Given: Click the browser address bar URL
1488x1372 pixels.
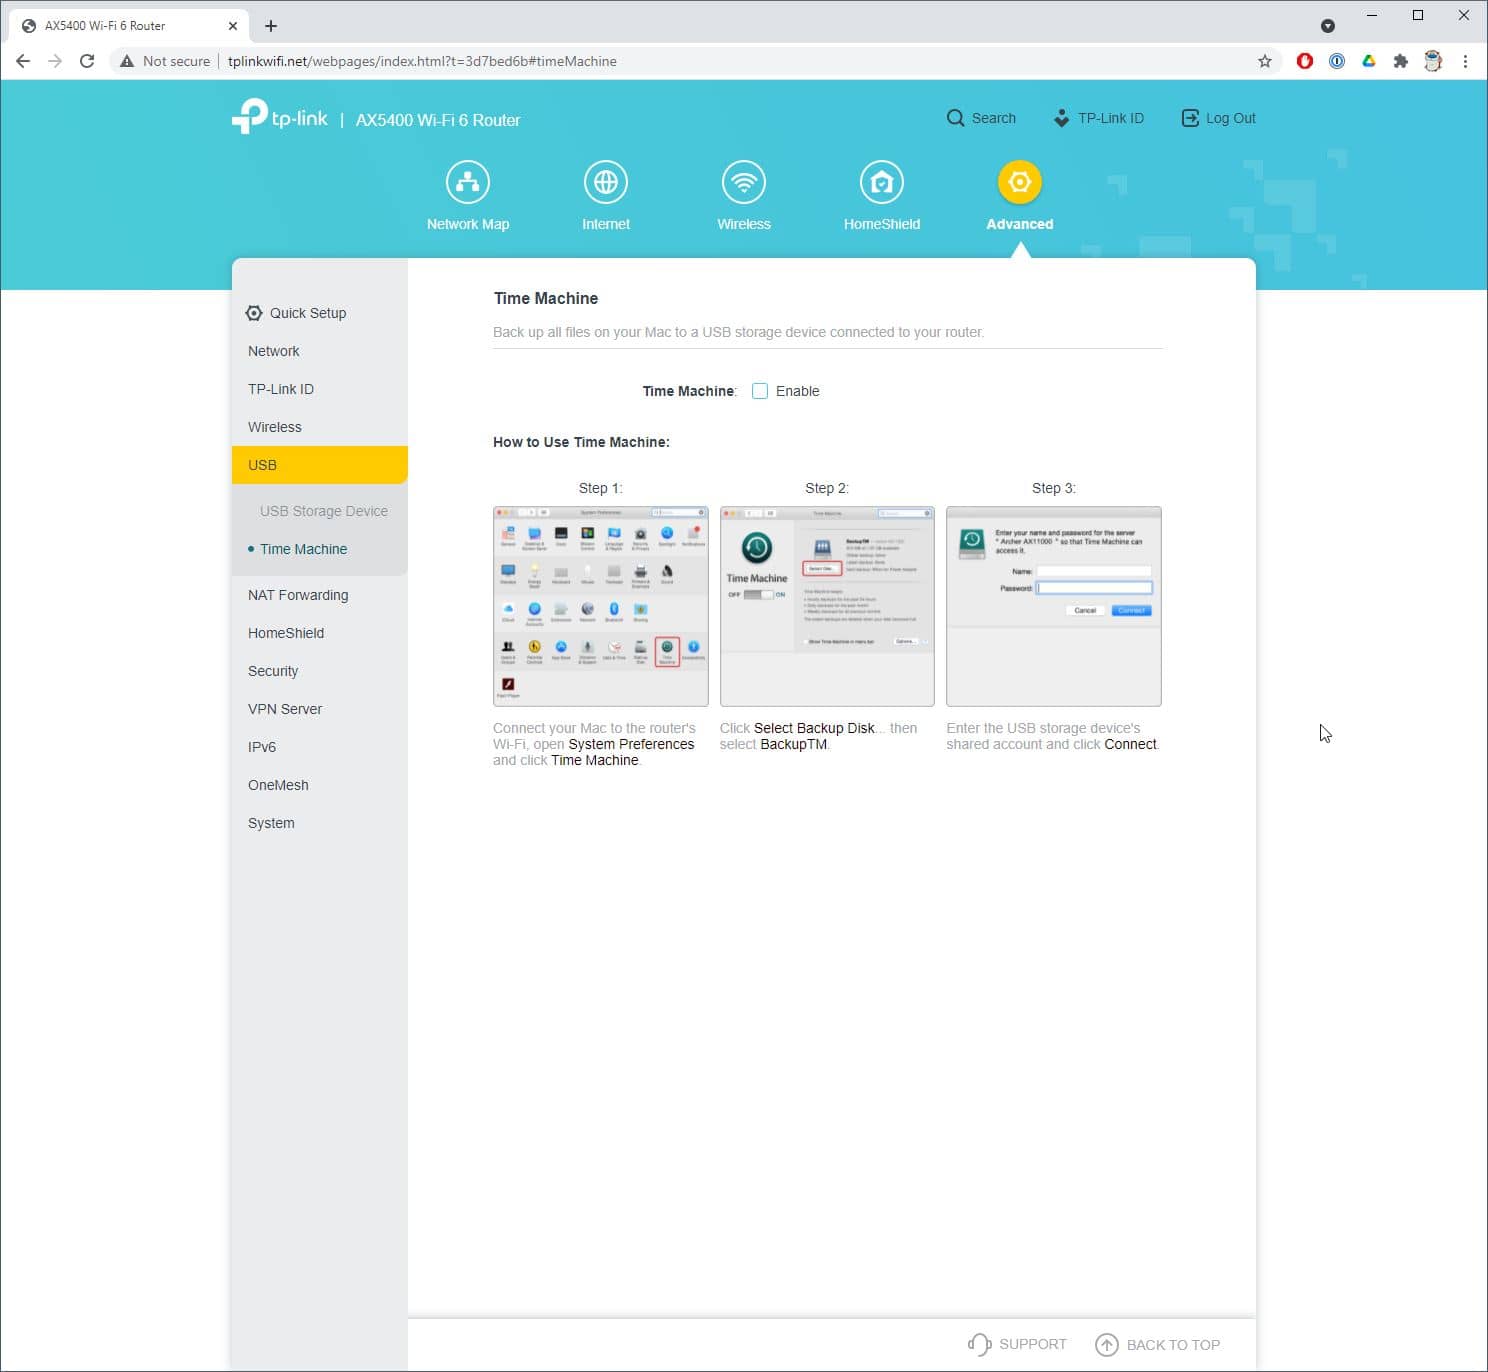Looking at the screenshot, I should tap(422, 61).
